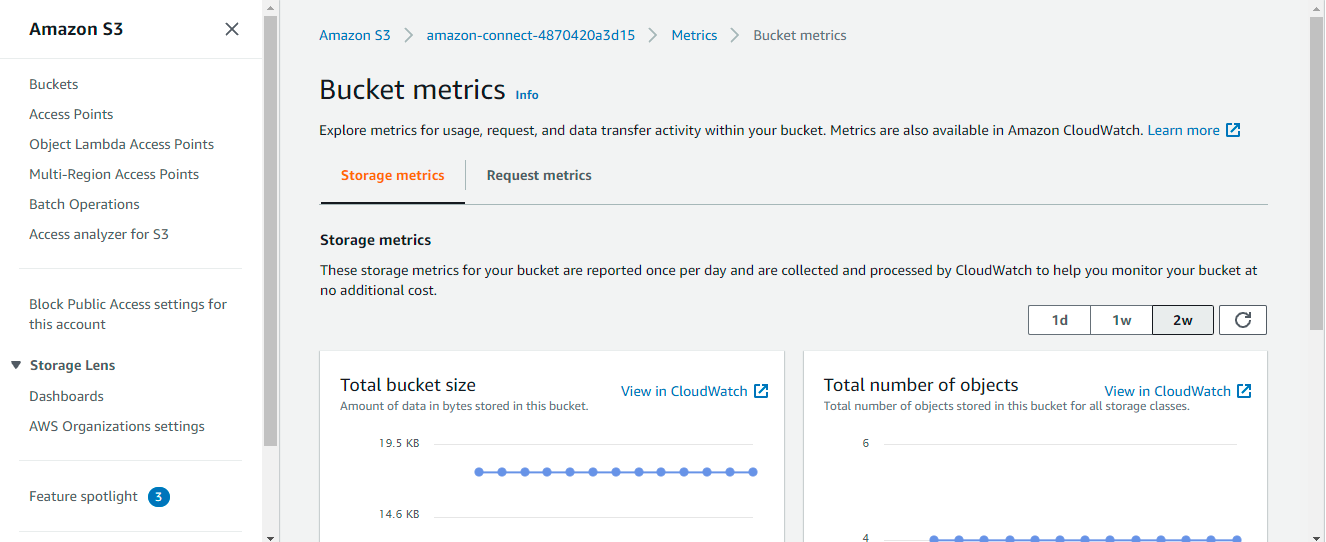Click the refresh metrics icon button
The width and height of the screenshot is (1326, 542).
point(1243,320)
